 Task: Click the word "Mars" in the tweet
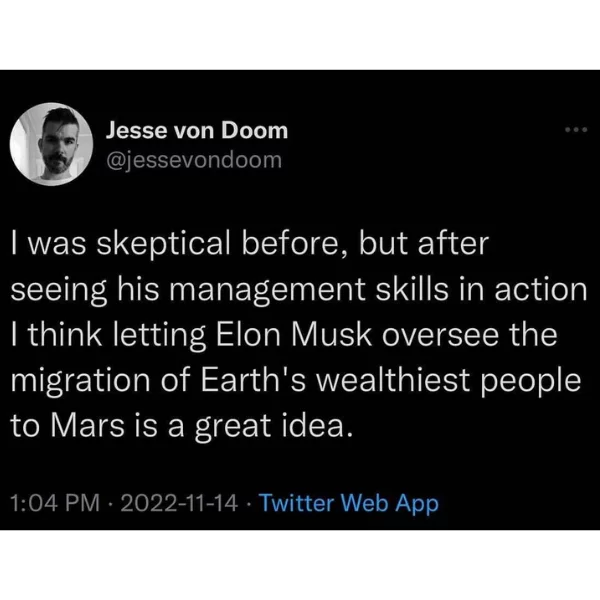(x=88, y=426)
